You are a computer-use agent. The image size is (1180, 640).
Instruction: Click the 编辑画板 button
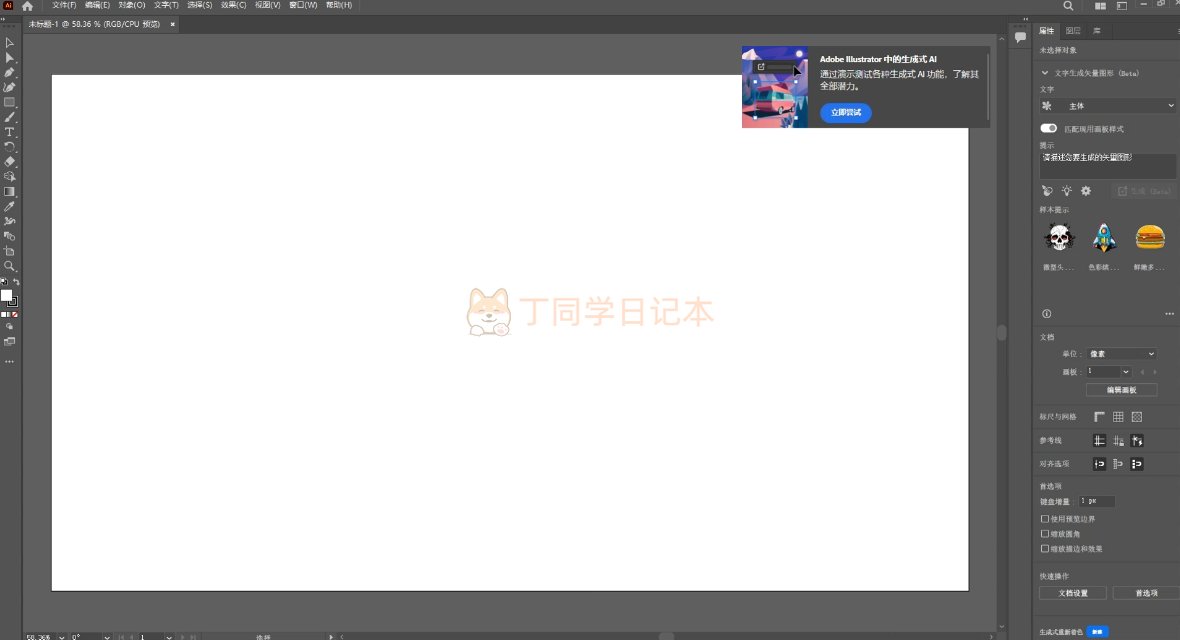1121,390
